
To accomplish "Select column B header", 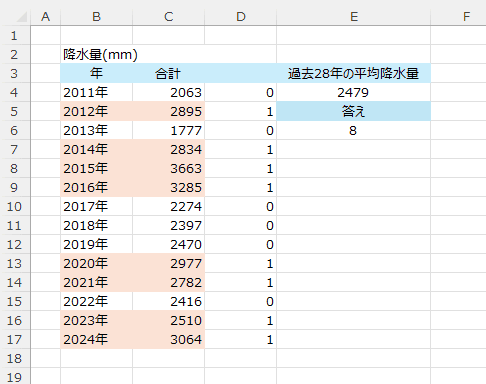I will pyautogui.click(x=96, y=17).
